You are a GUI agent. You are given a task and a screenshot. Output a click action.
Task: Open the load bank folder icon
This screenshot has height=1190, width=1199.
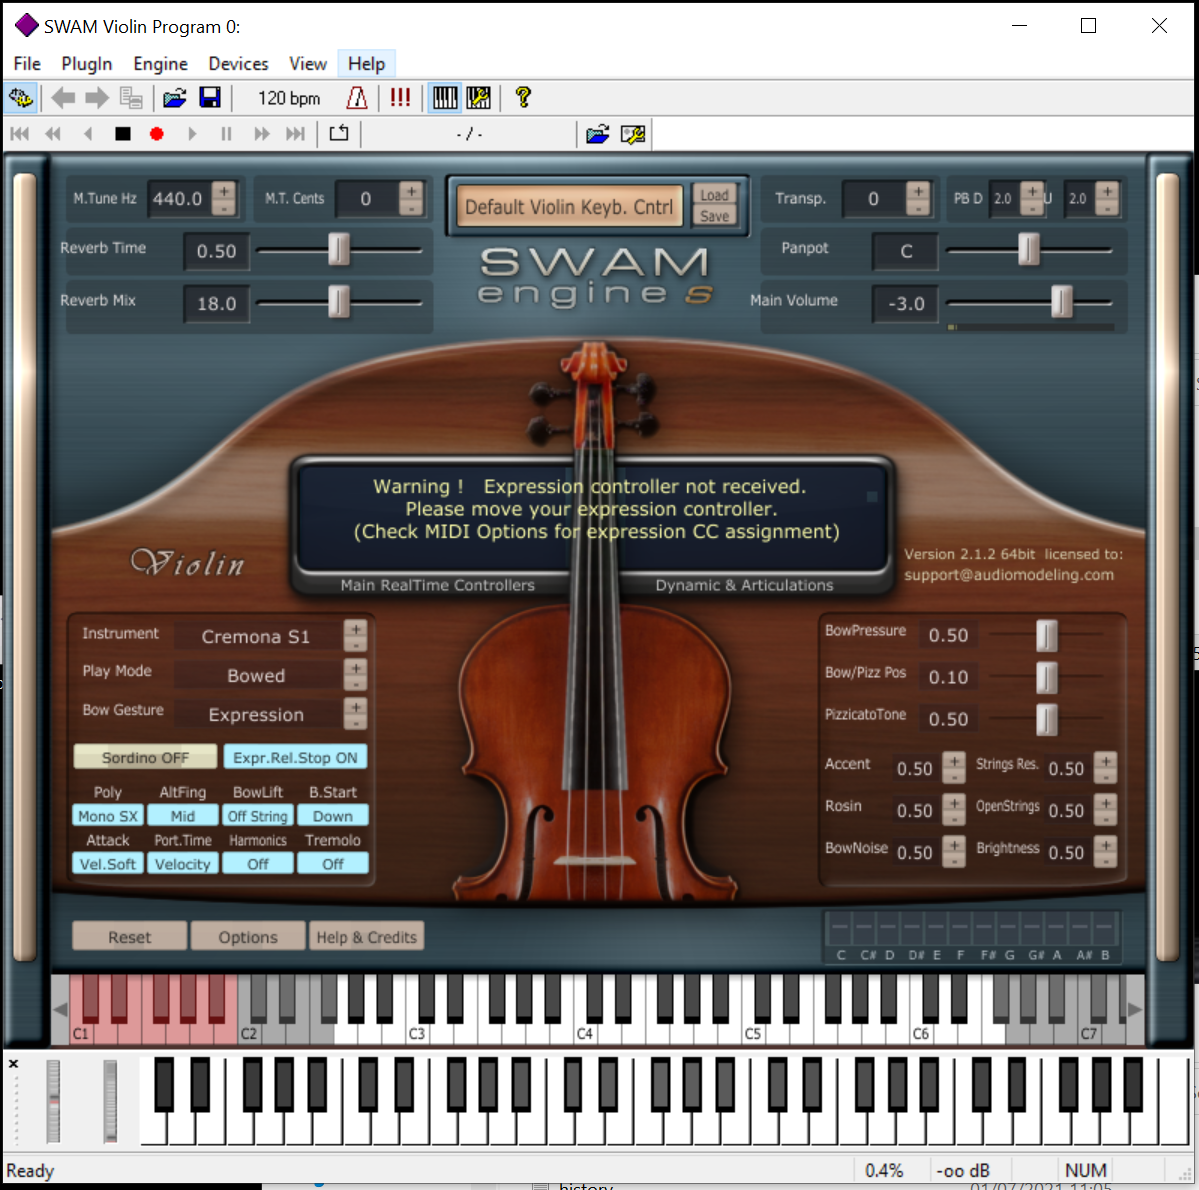click(x=174, y=98)
